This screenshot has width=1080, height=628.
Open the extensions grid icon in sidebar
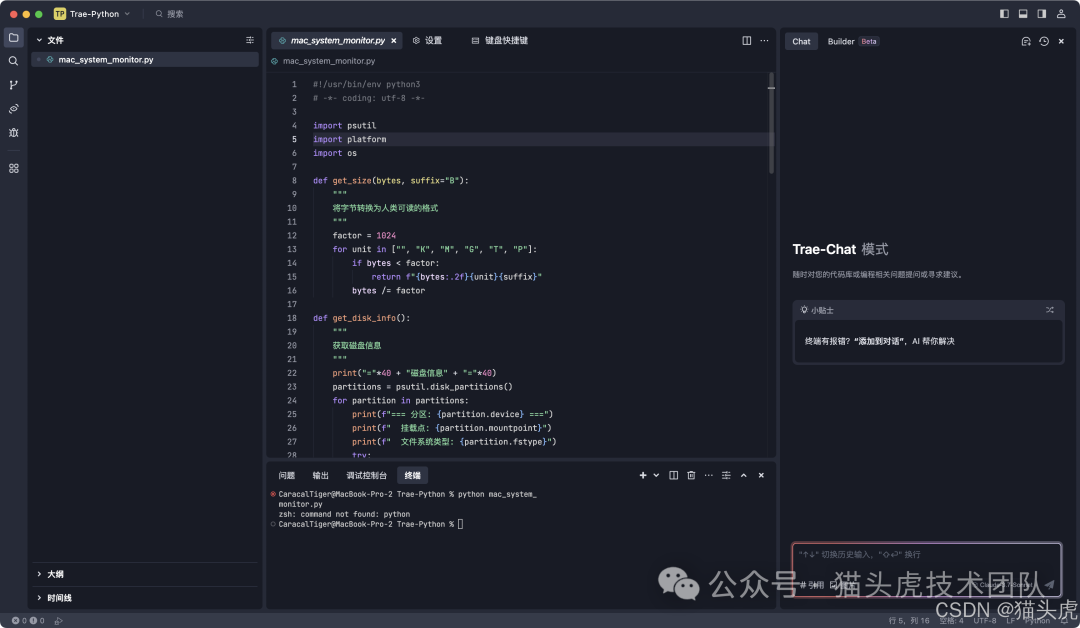click(x=13, y=168)
